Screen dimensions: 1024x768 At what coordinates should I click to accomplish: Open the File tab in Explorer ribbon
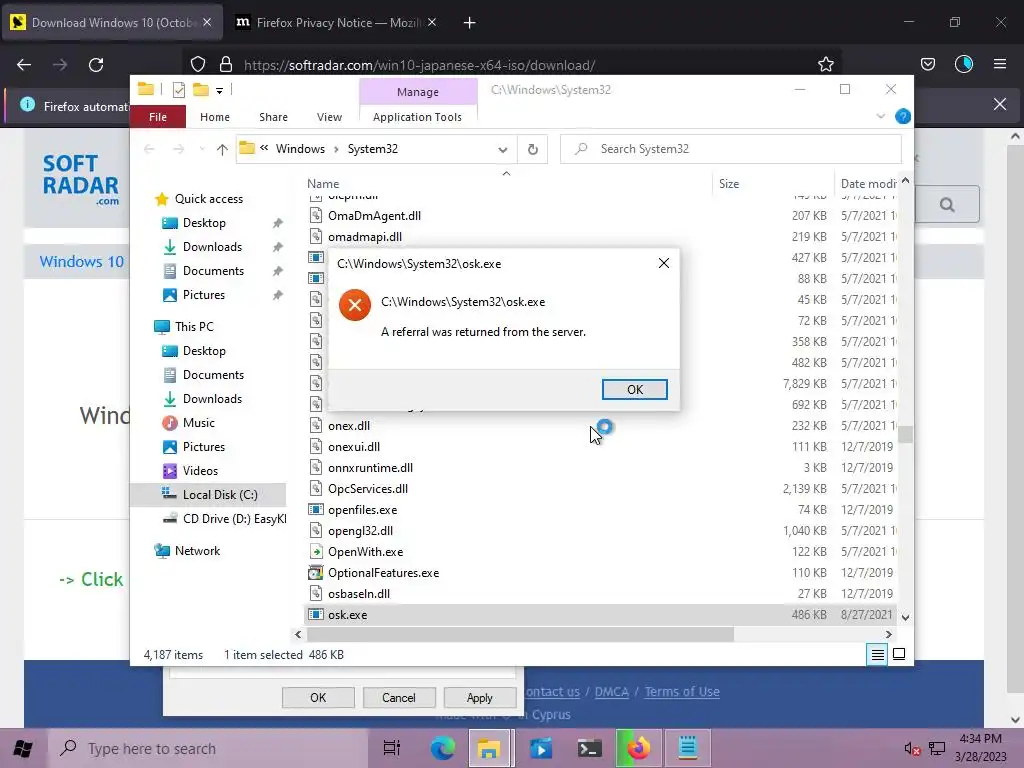pyautogui.click(x=157, y=117)
